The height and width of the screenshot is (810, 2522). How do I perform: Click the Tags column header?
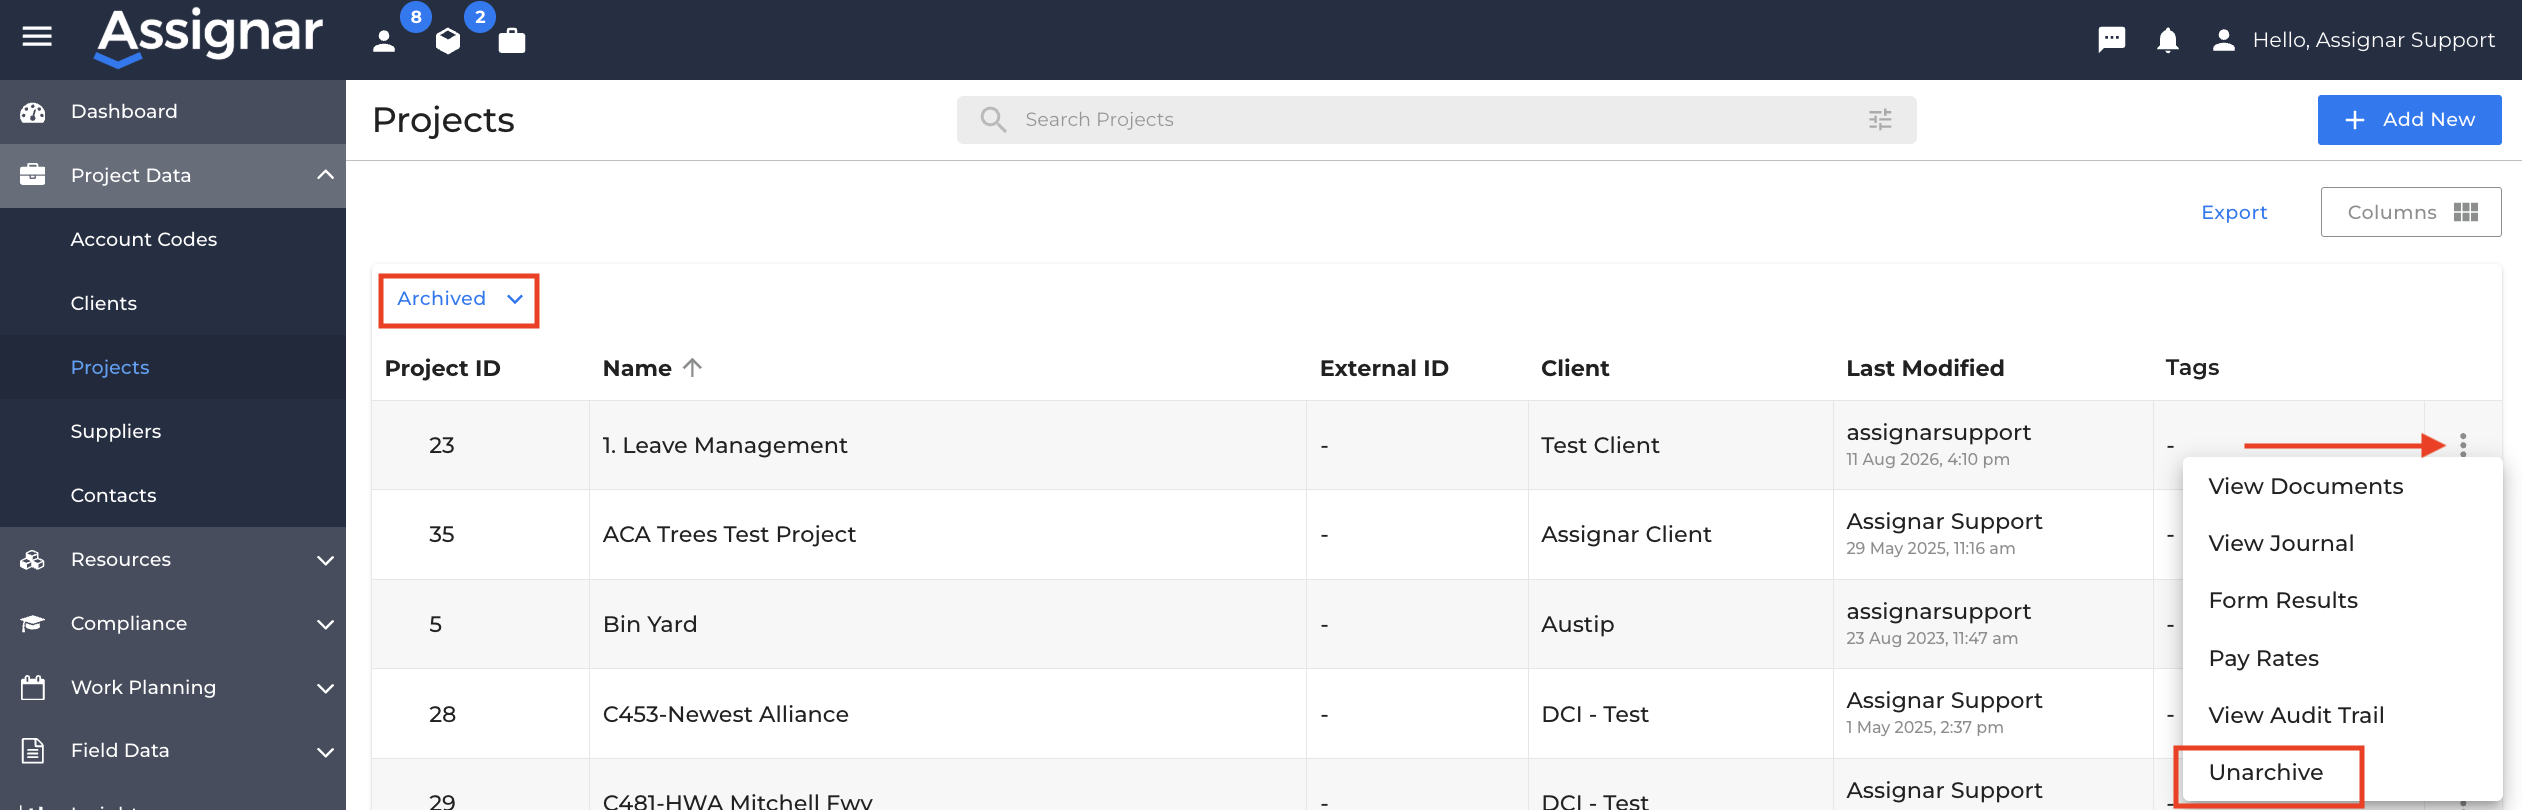click(x=2192, y=368)
